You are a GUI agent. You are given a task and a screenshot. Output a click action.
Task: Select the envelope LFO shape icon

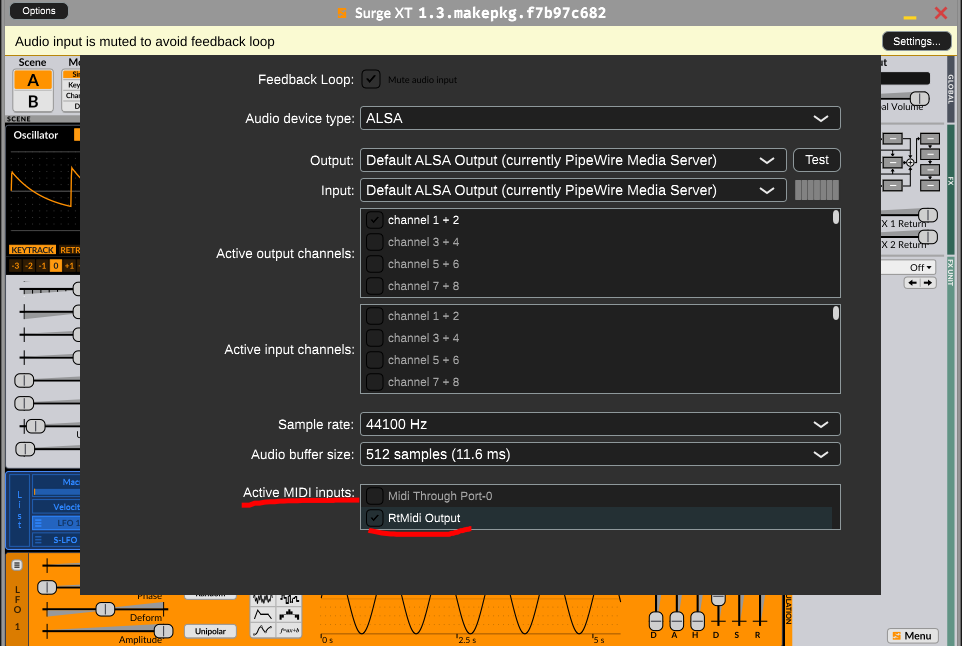263,614
